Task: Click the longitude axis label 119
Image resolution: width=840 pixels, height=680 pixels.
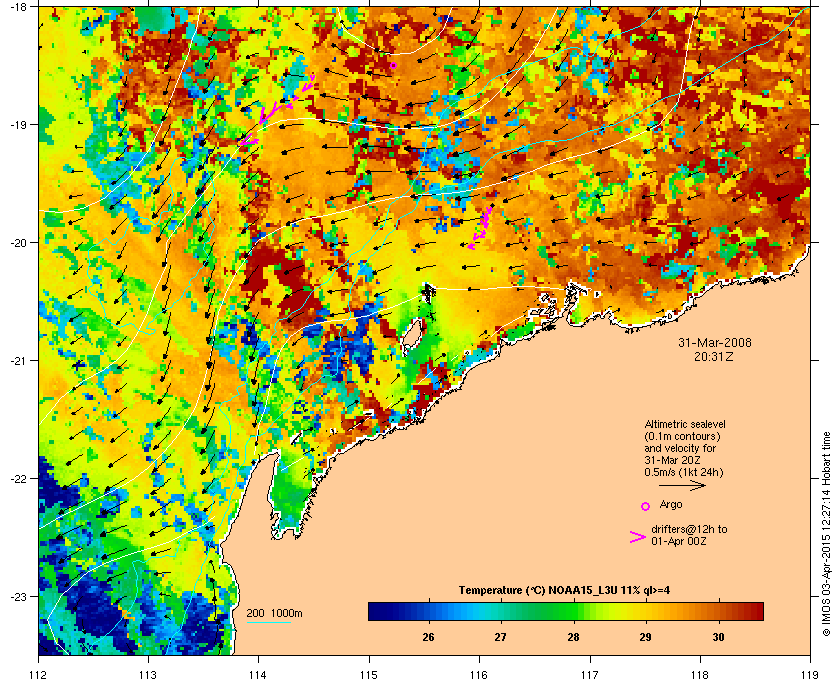Action: 811,674
